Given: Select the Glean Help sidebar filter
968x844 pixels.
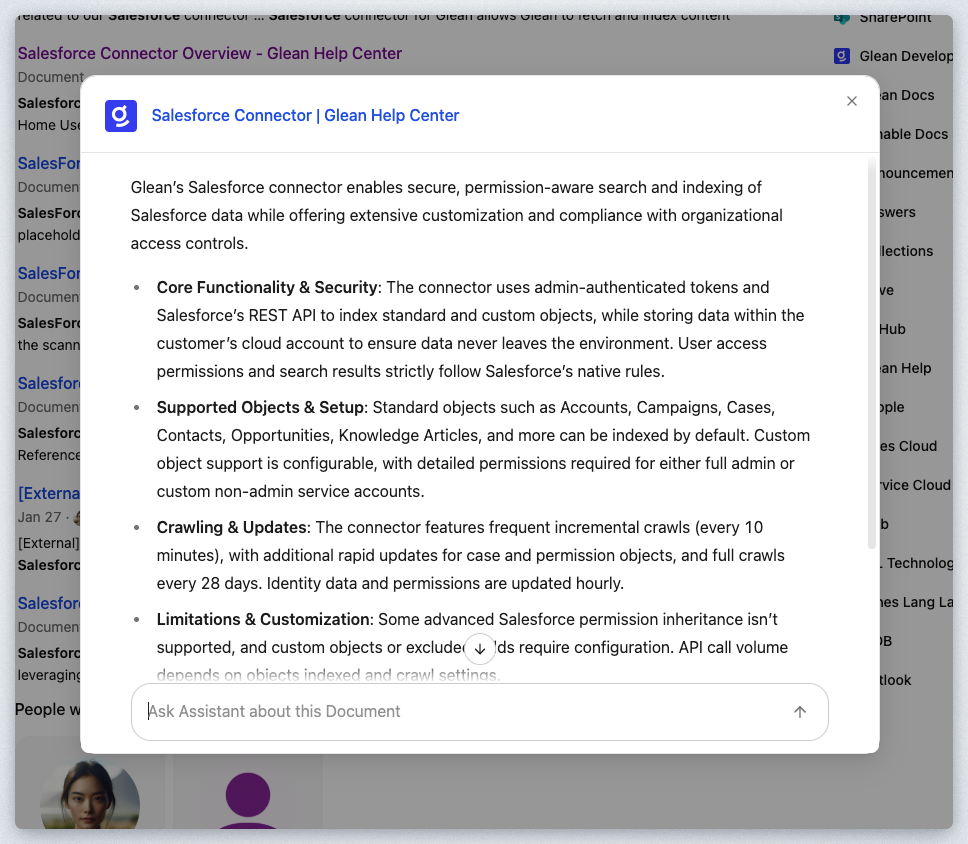Looking at the screenshot, I should pos(904,368).
